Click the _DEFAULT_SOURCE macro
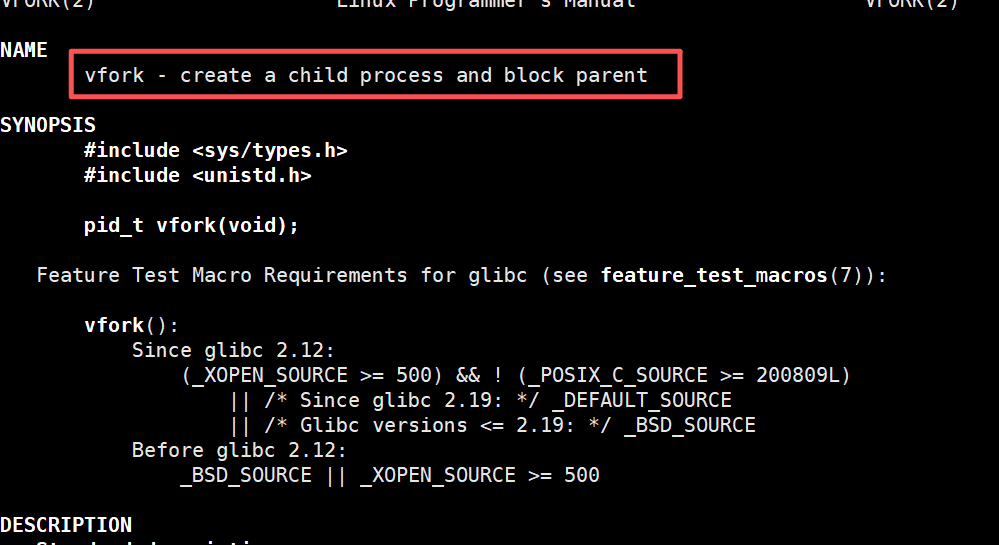999x545 pixels. 642,400
